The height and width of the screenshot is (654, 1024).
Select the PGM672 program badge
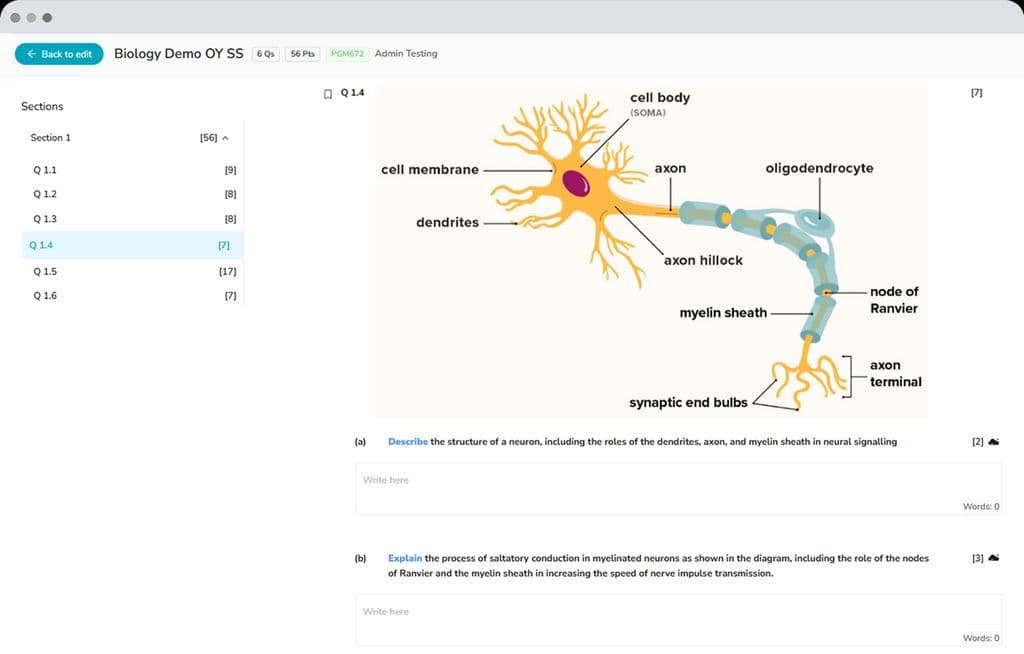[x=347, y=54]
